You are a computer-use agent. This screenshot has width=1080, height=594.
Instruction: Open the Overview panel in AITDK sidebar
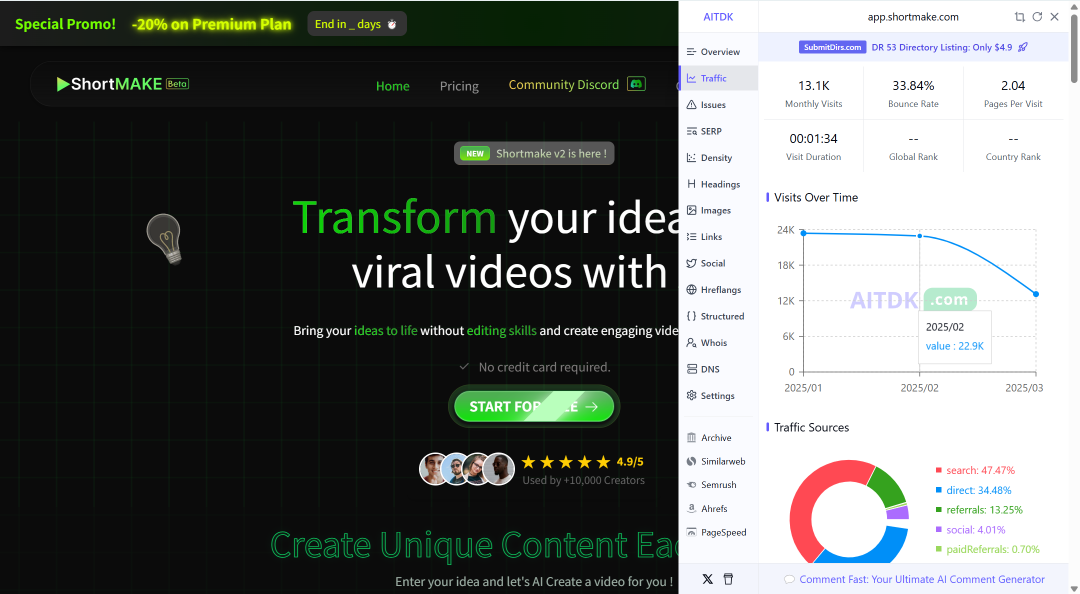click(x=718, y=52)
